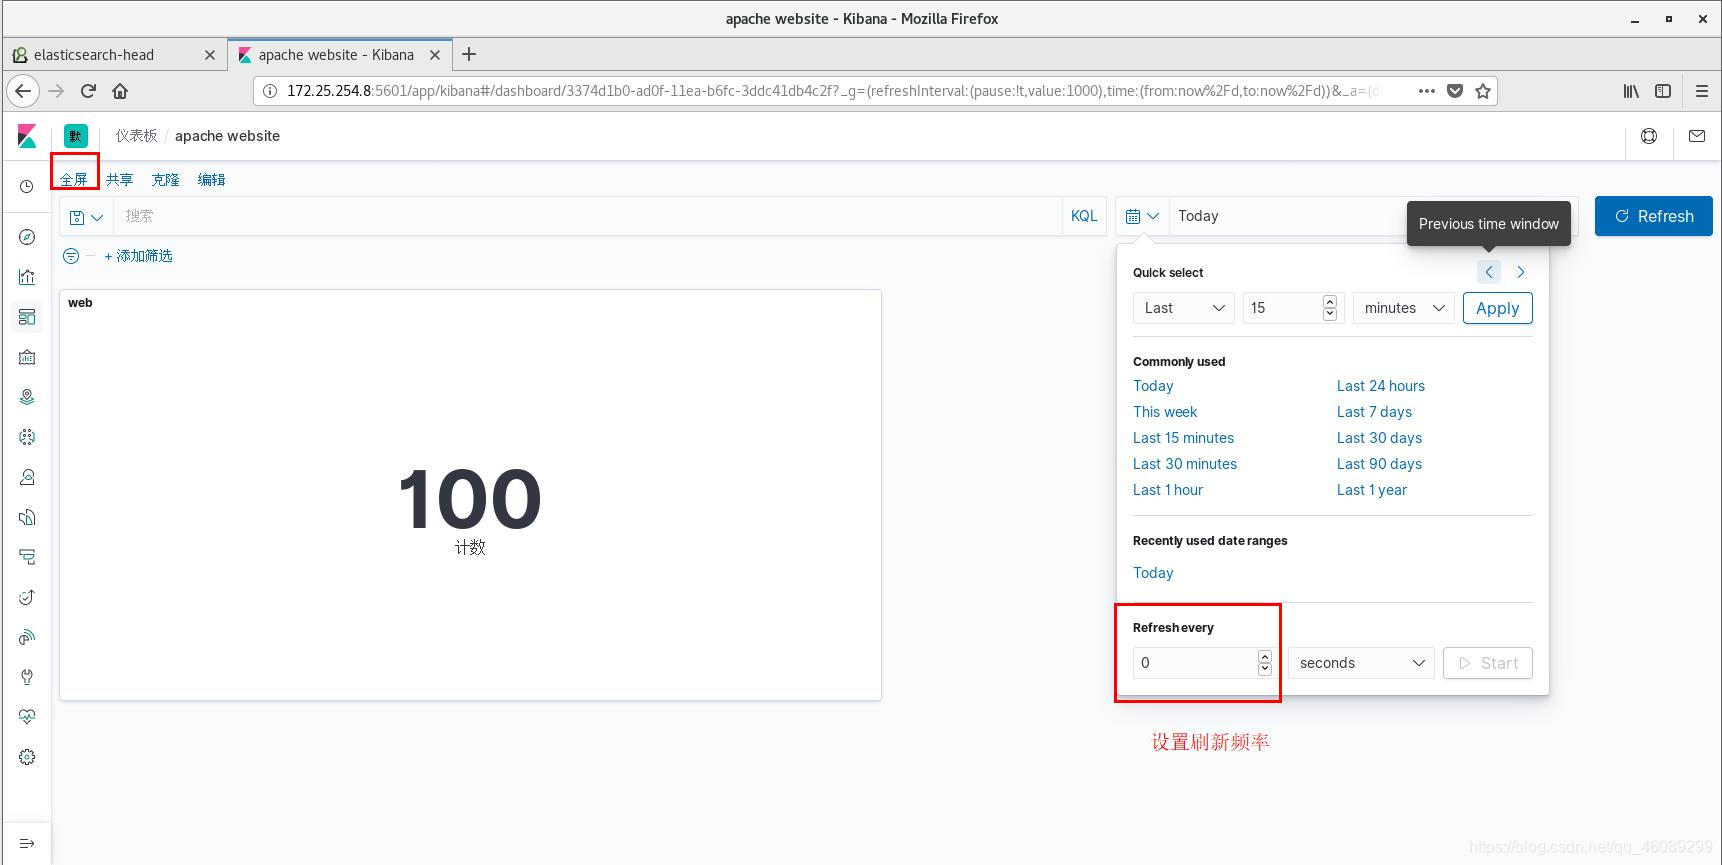Open saved queries dropdown
Viewport: 1722px width, 865px height.
click(86, 217)
